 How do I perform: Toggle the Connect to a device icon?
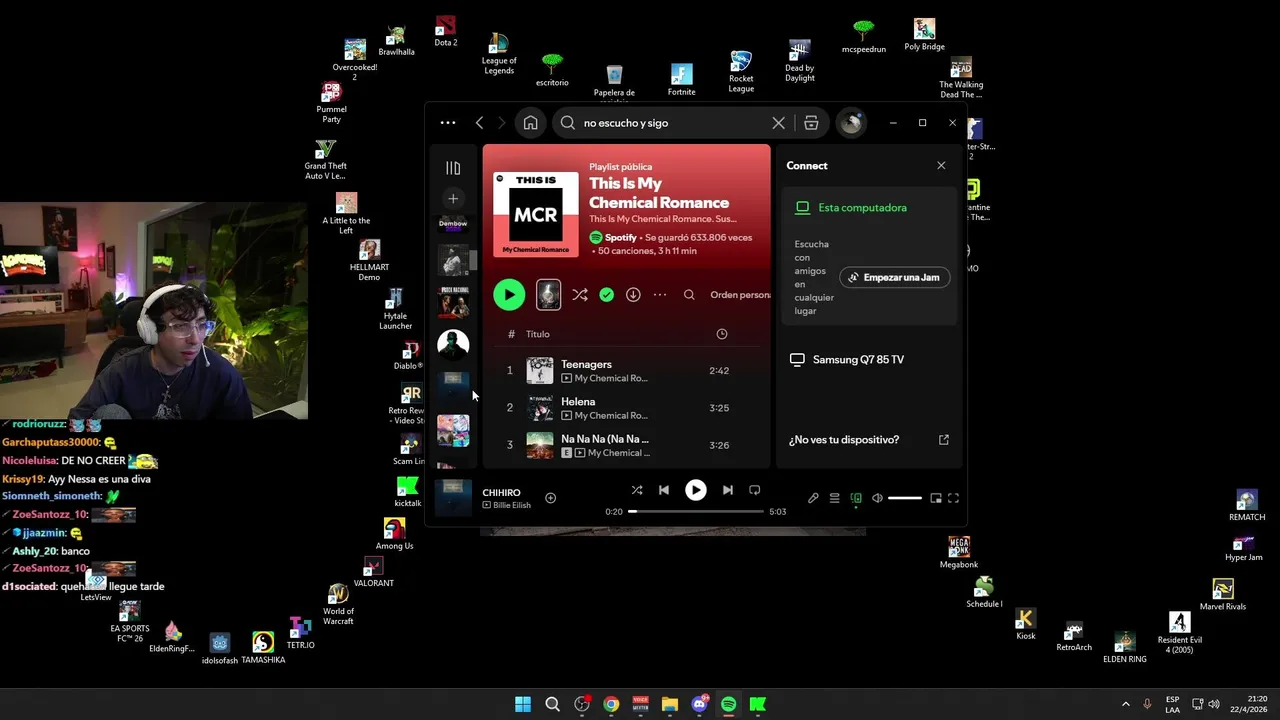(x=856, y=498)
